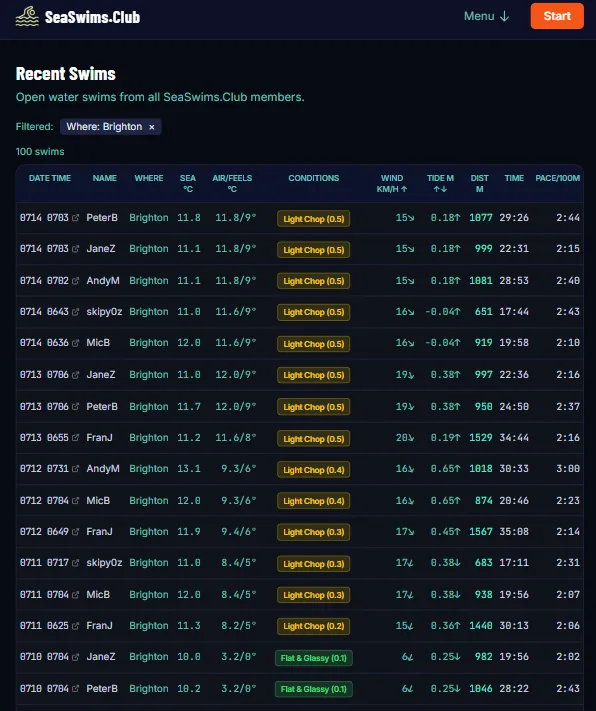Select MicB name in the 0712 0704 row

point(98,500)
